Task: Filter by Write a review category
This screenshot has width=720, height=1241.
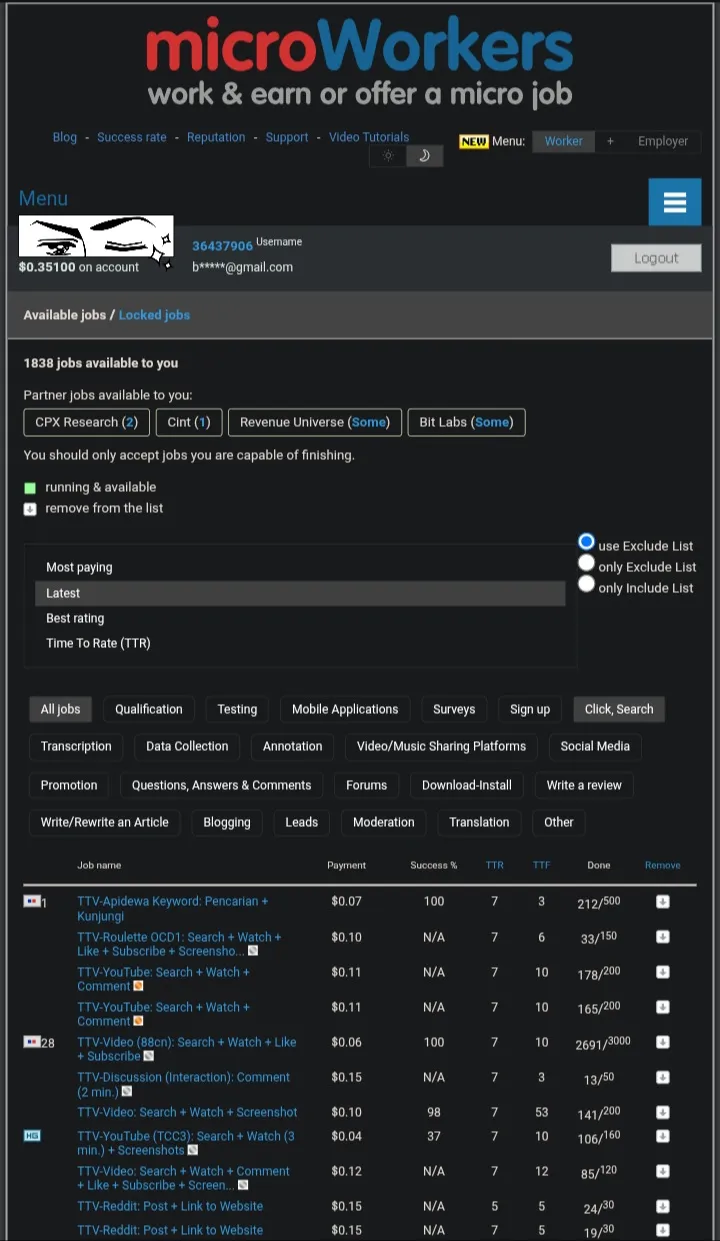Action: [584, 785]
